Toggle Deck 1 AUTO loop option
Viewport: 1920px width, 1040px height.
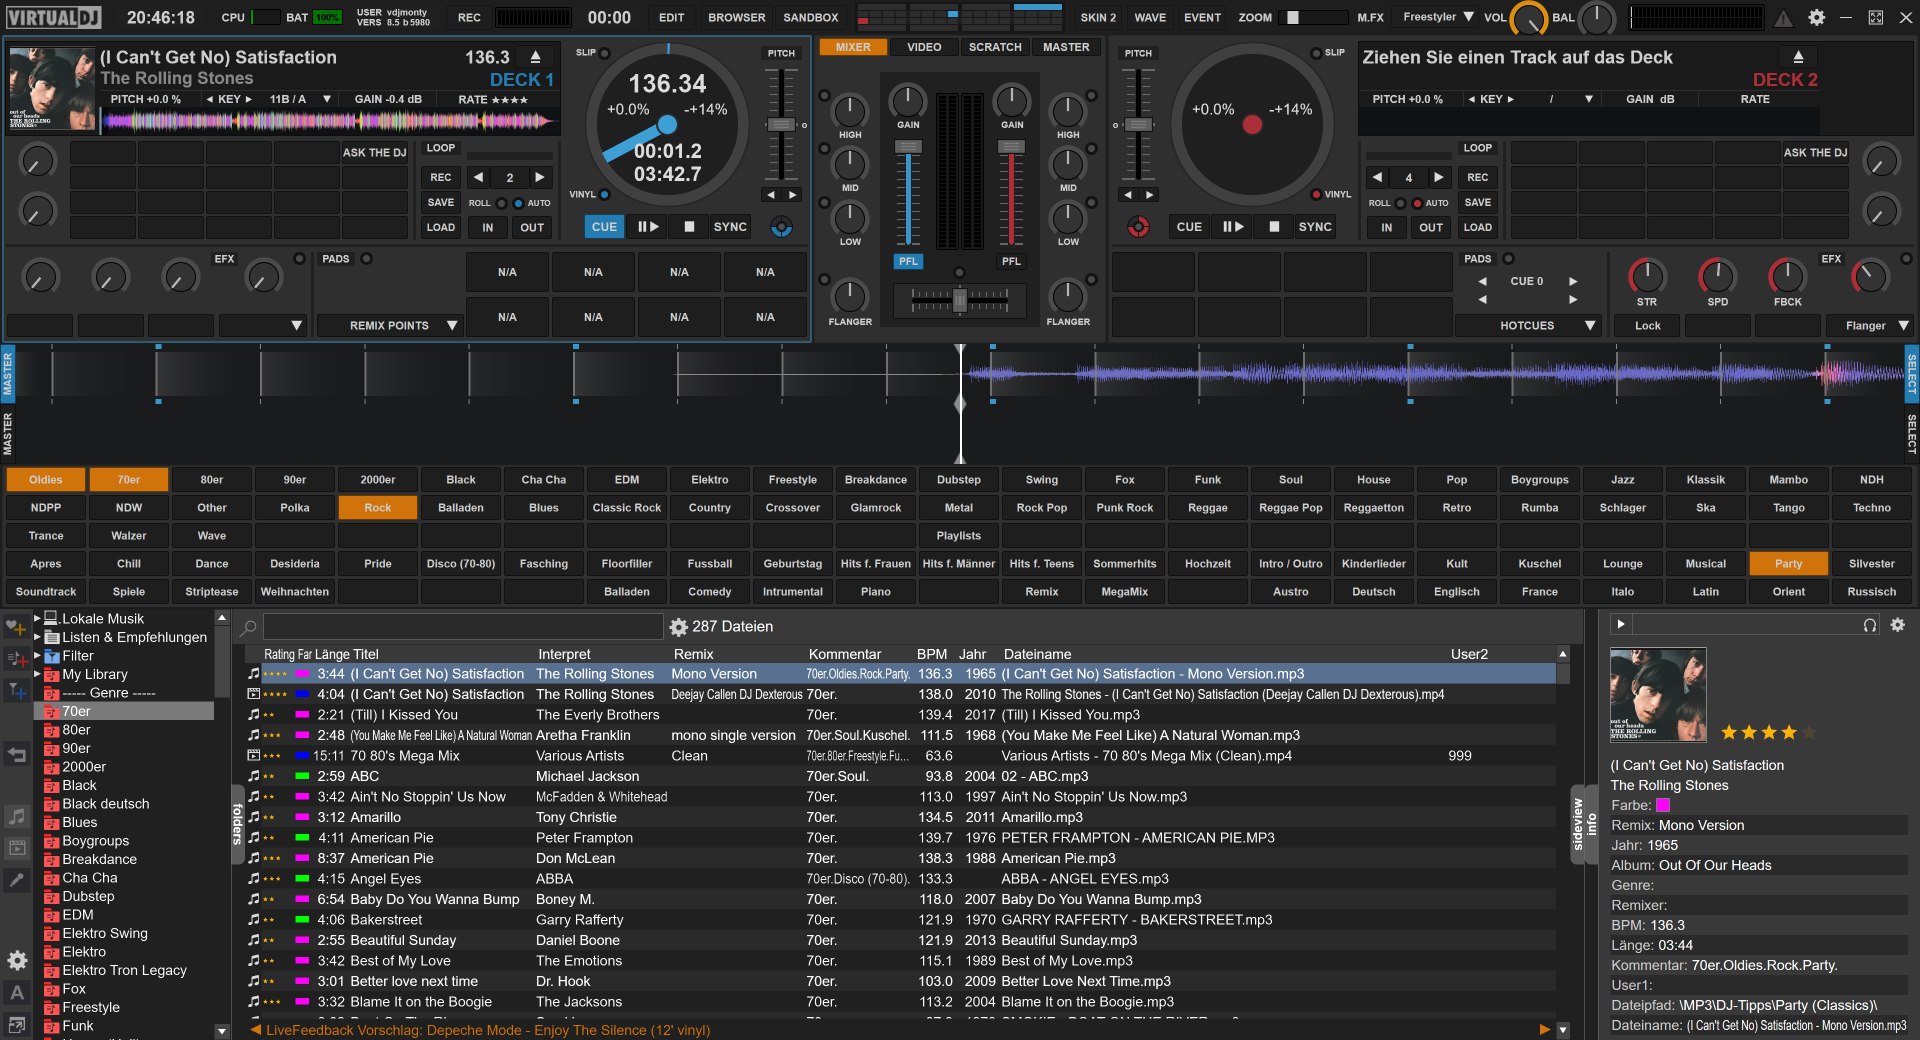click(x=518, y=203)
